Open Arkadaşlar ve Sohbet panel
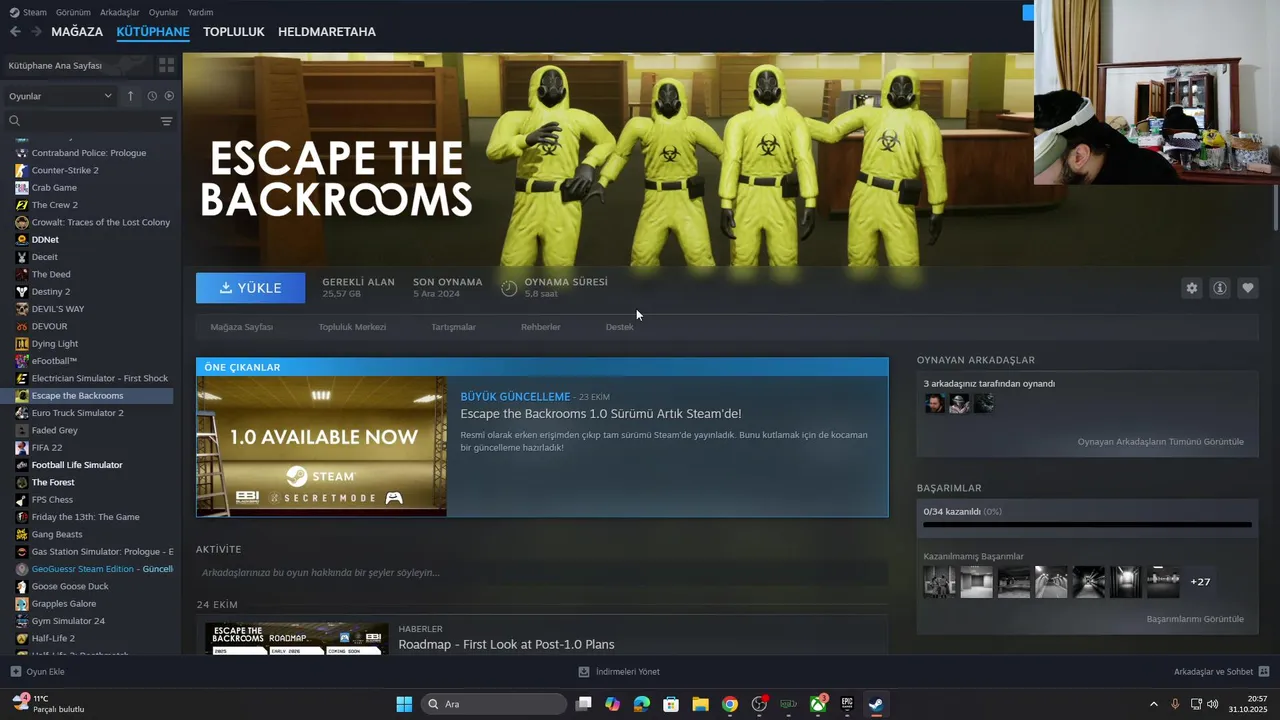This screenshot has width=1280, height=720. (x=1221, y=672)
